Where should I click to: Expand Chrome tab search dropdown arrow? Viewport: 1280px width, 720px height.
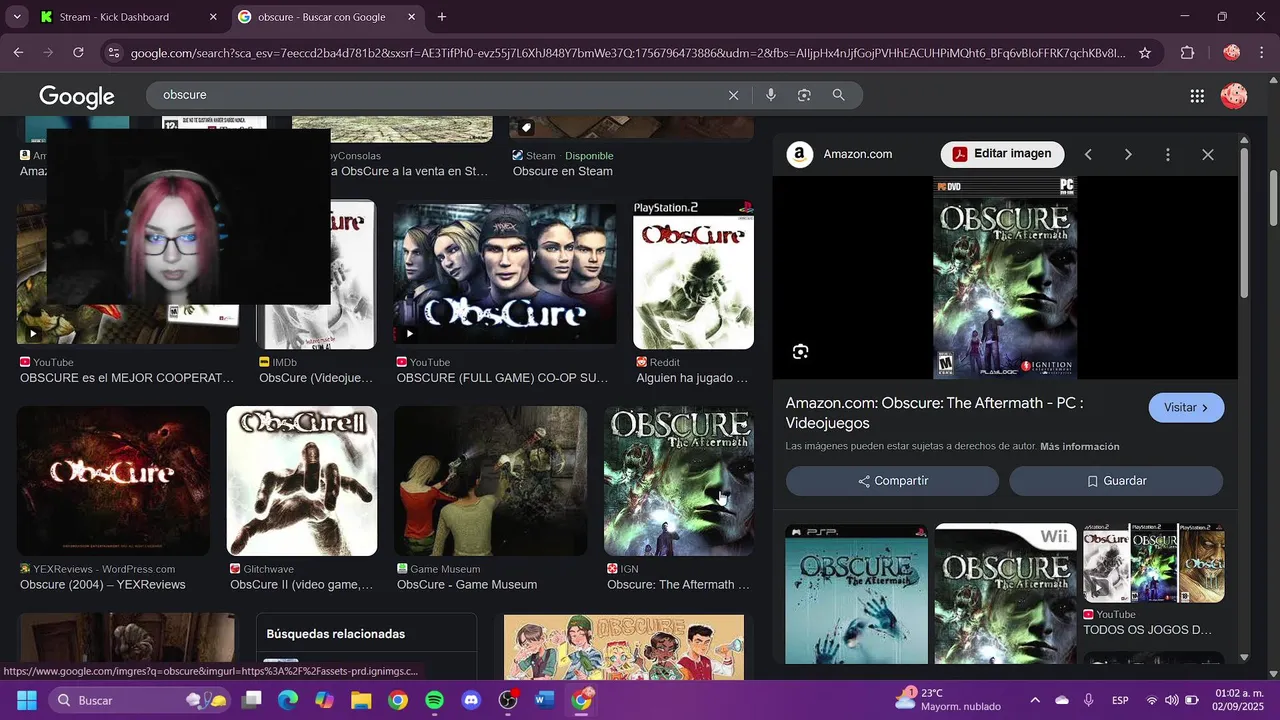point(17,17)
